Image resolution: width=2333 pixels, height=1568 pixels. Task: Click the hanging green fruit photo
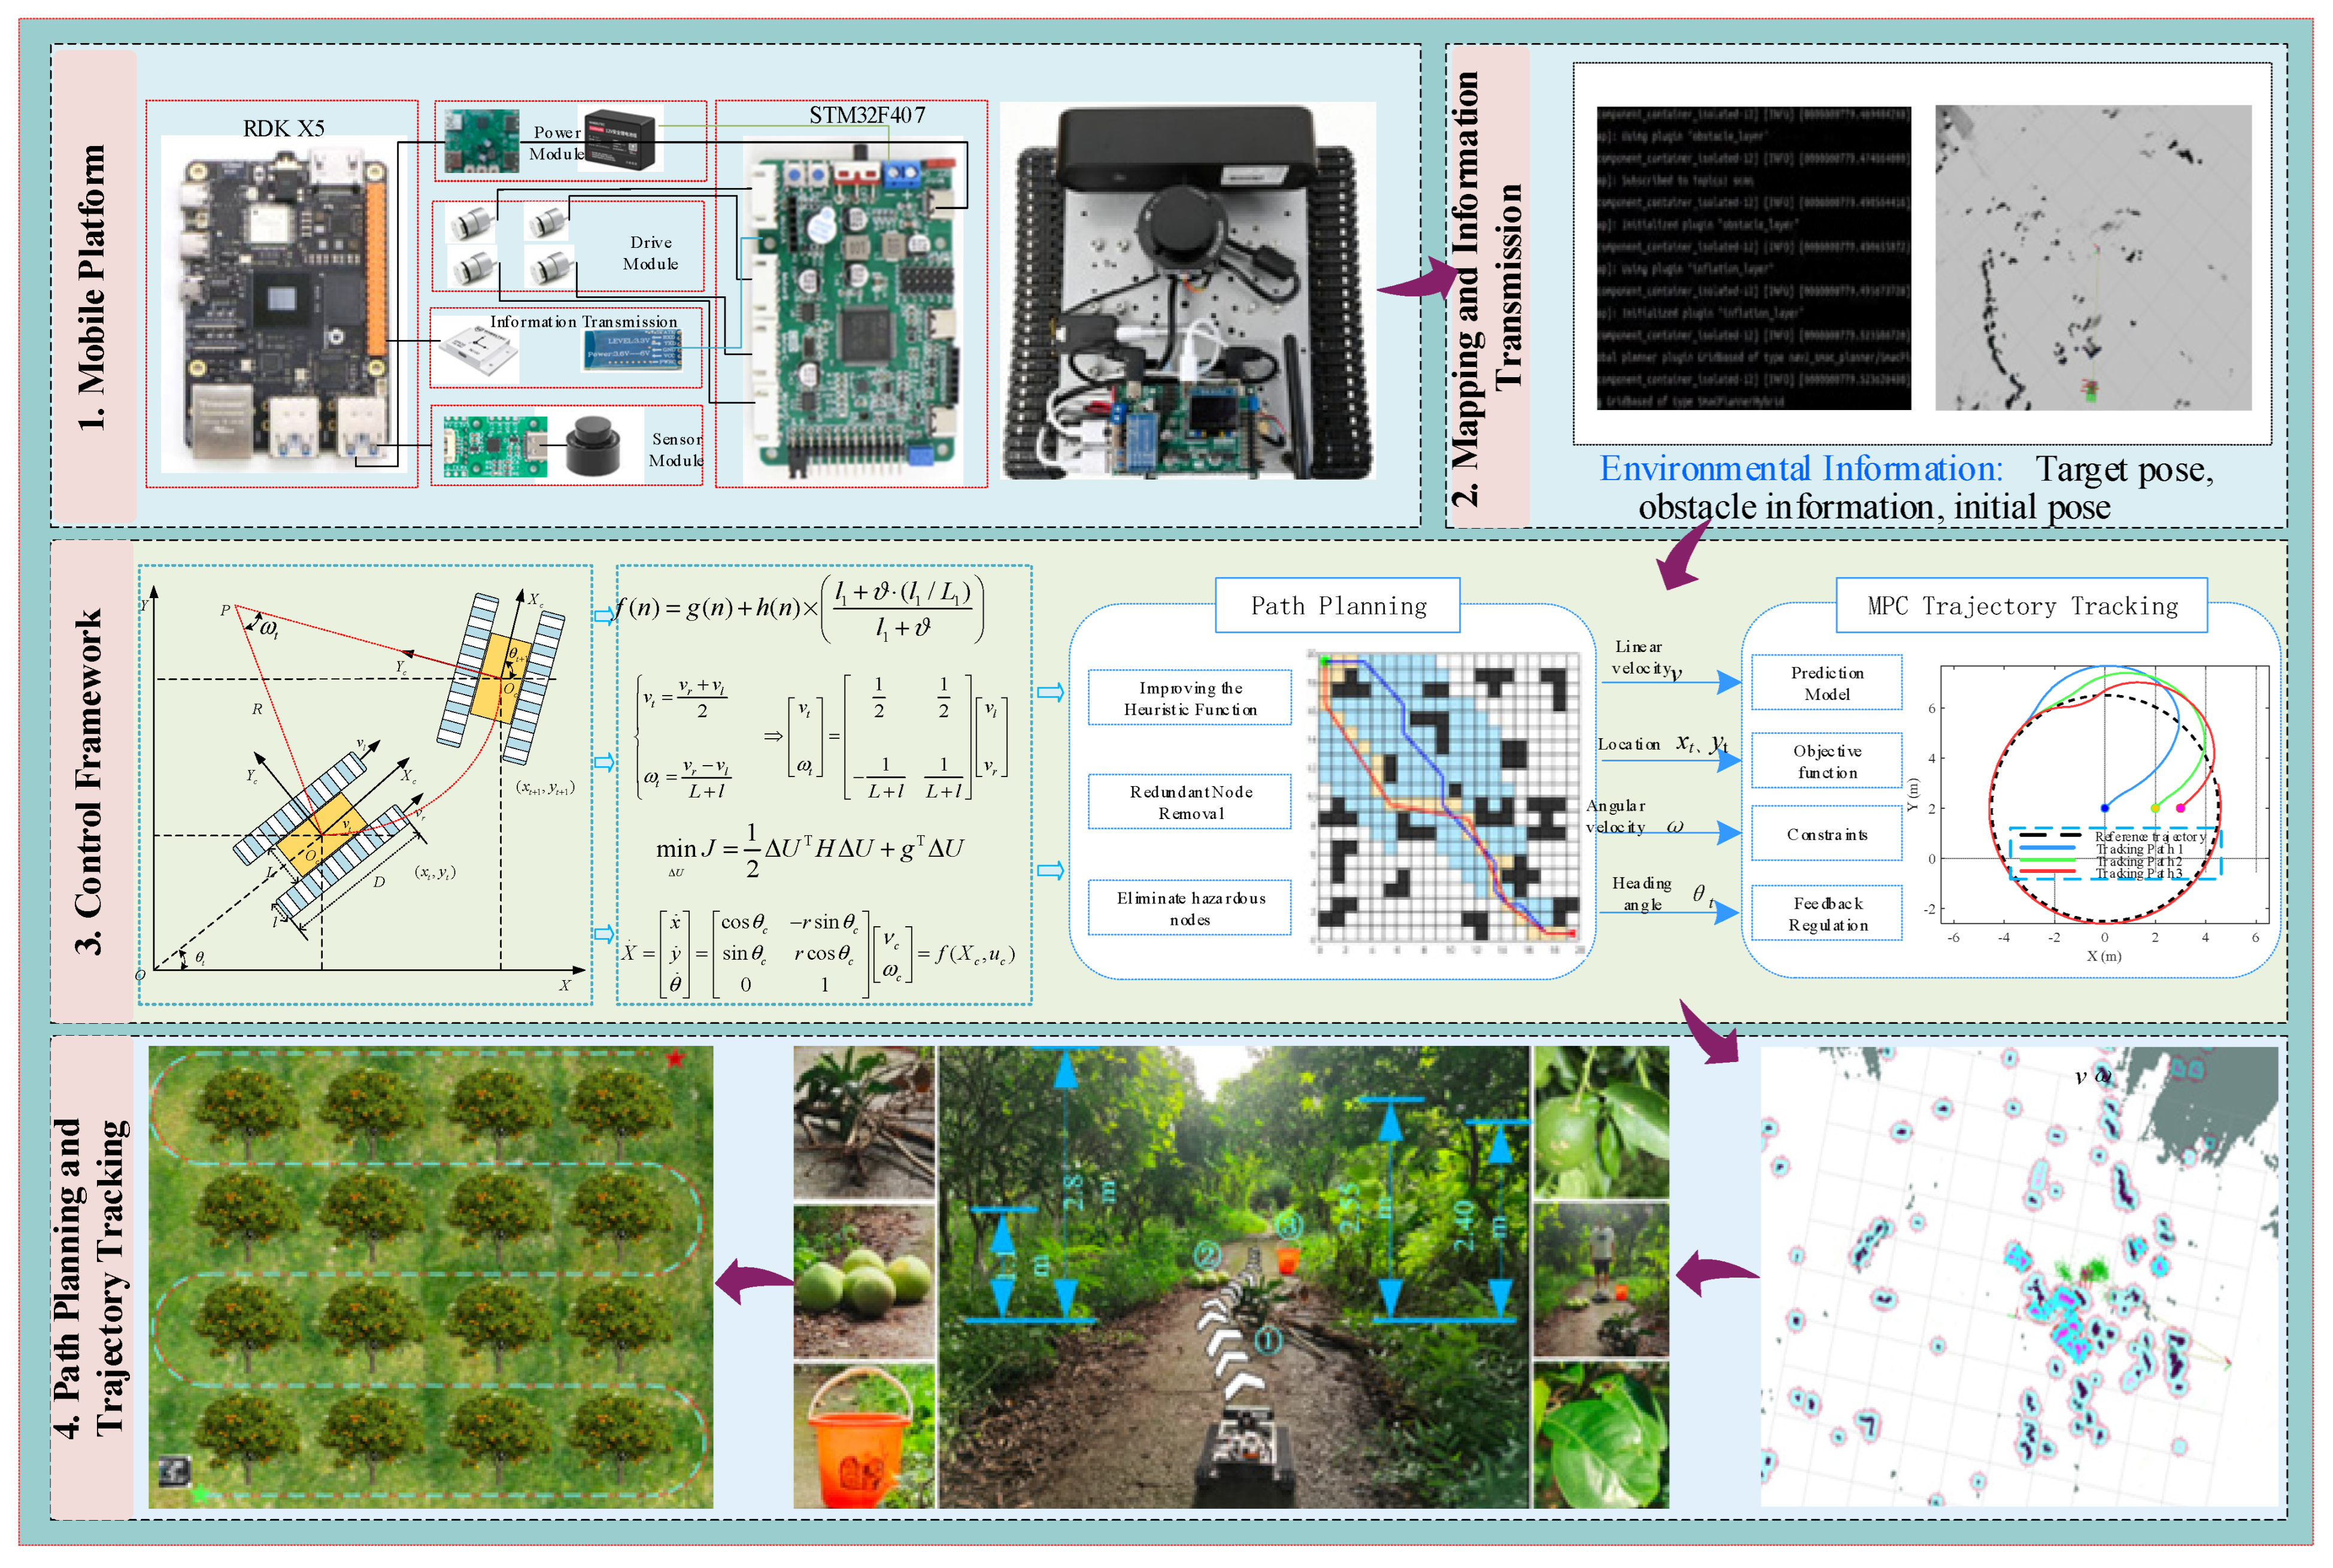[x=1601, y=1122]
